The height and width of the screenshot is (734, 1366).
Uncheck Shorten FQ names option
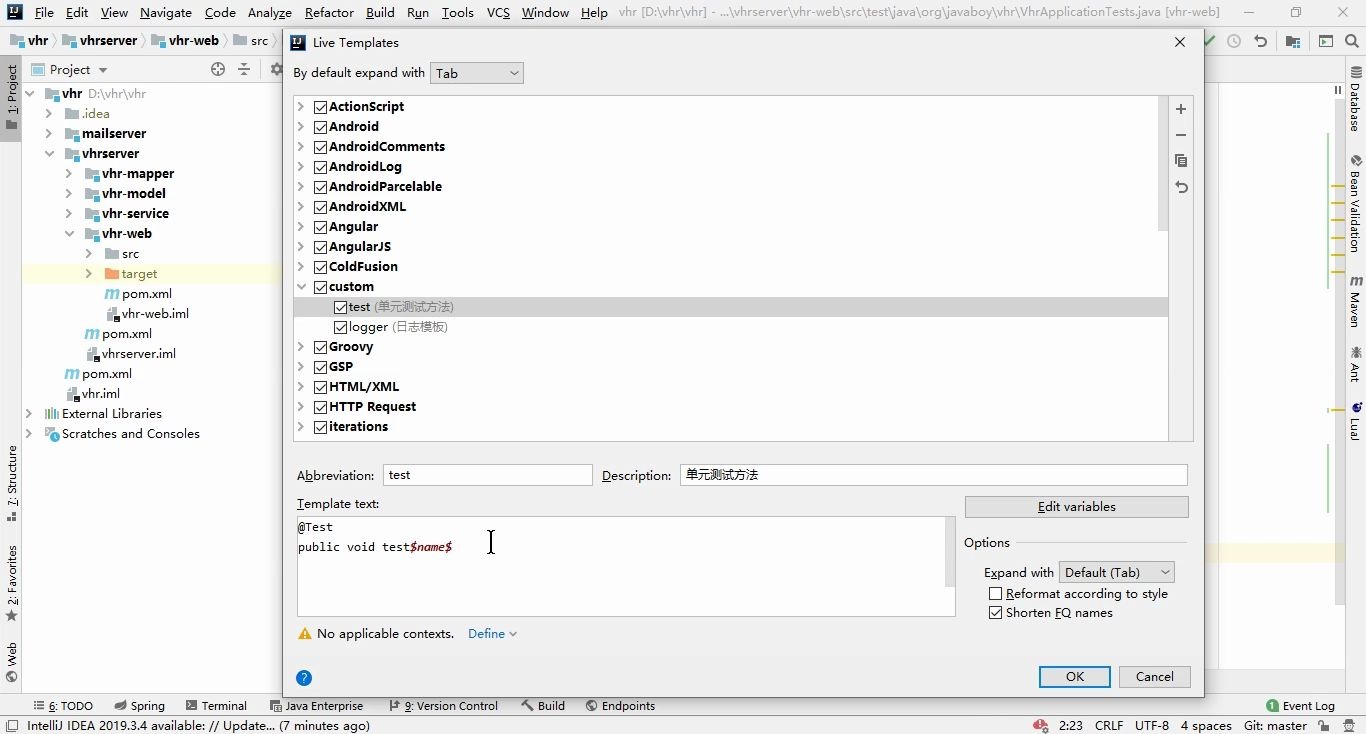(995, 613)
